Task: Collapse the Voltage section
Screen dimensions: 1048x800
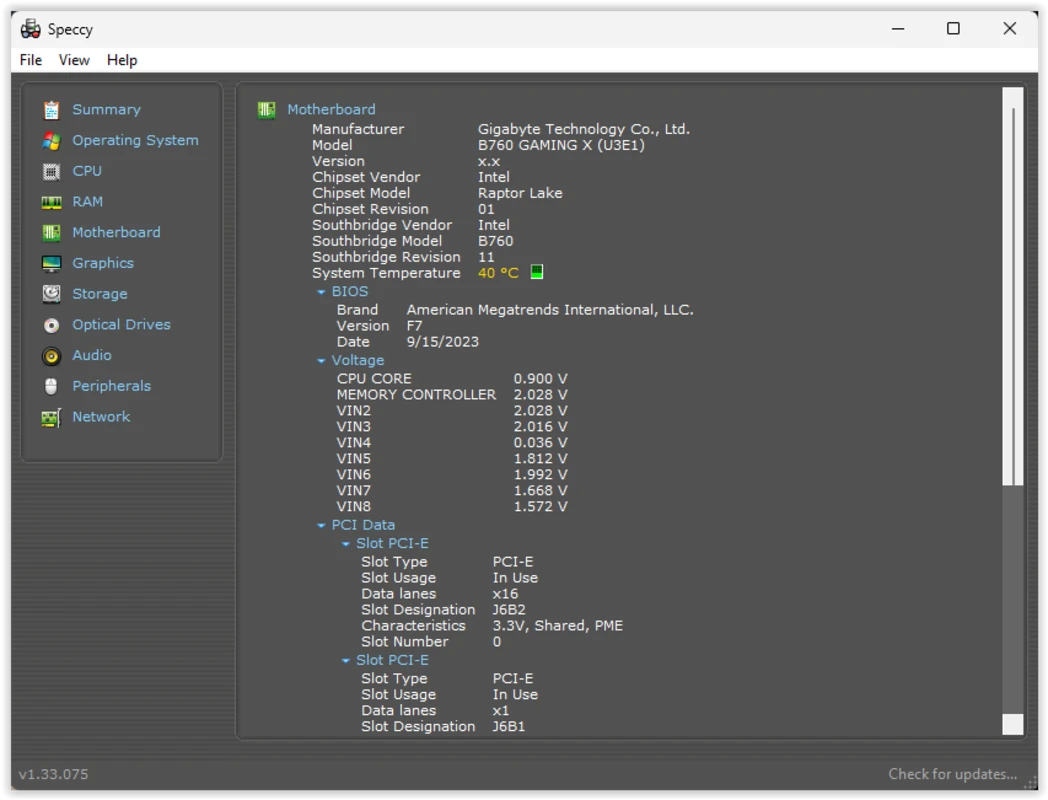Action: pyautogui.click(x=320, y=360)
